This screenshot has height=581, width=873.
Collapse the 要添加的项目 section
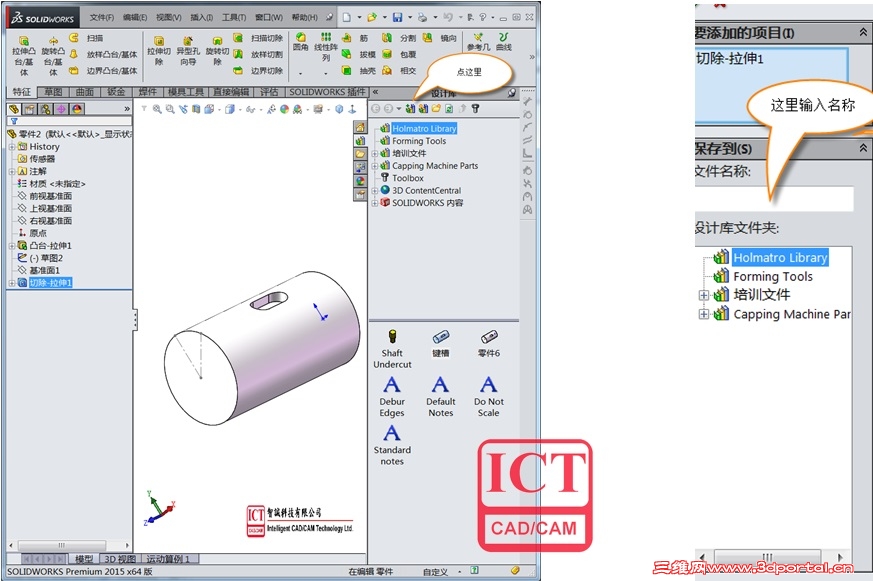tap(863, 32)
